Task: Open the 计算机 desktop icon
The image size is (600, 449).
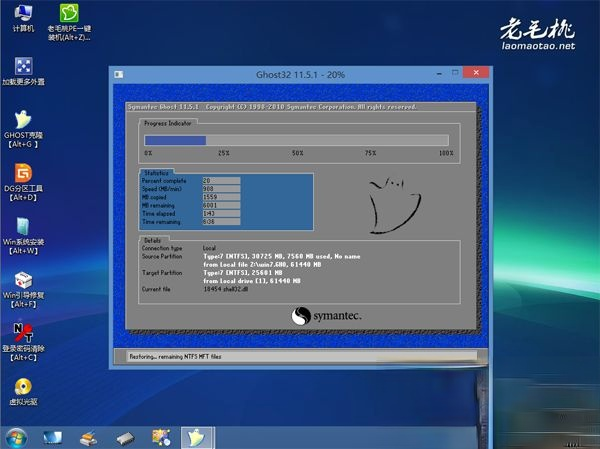Action: [23, 18]
